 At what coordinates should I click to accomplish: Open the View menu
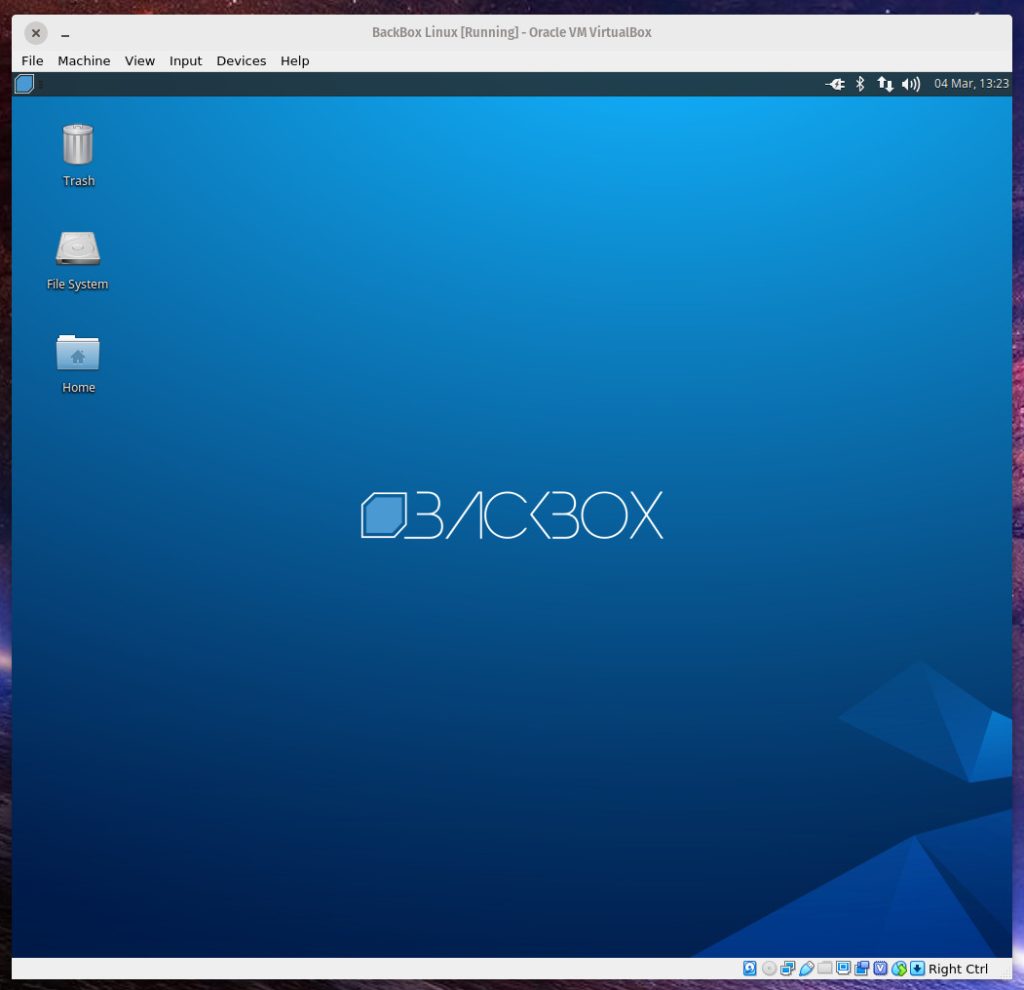point(140,61)
